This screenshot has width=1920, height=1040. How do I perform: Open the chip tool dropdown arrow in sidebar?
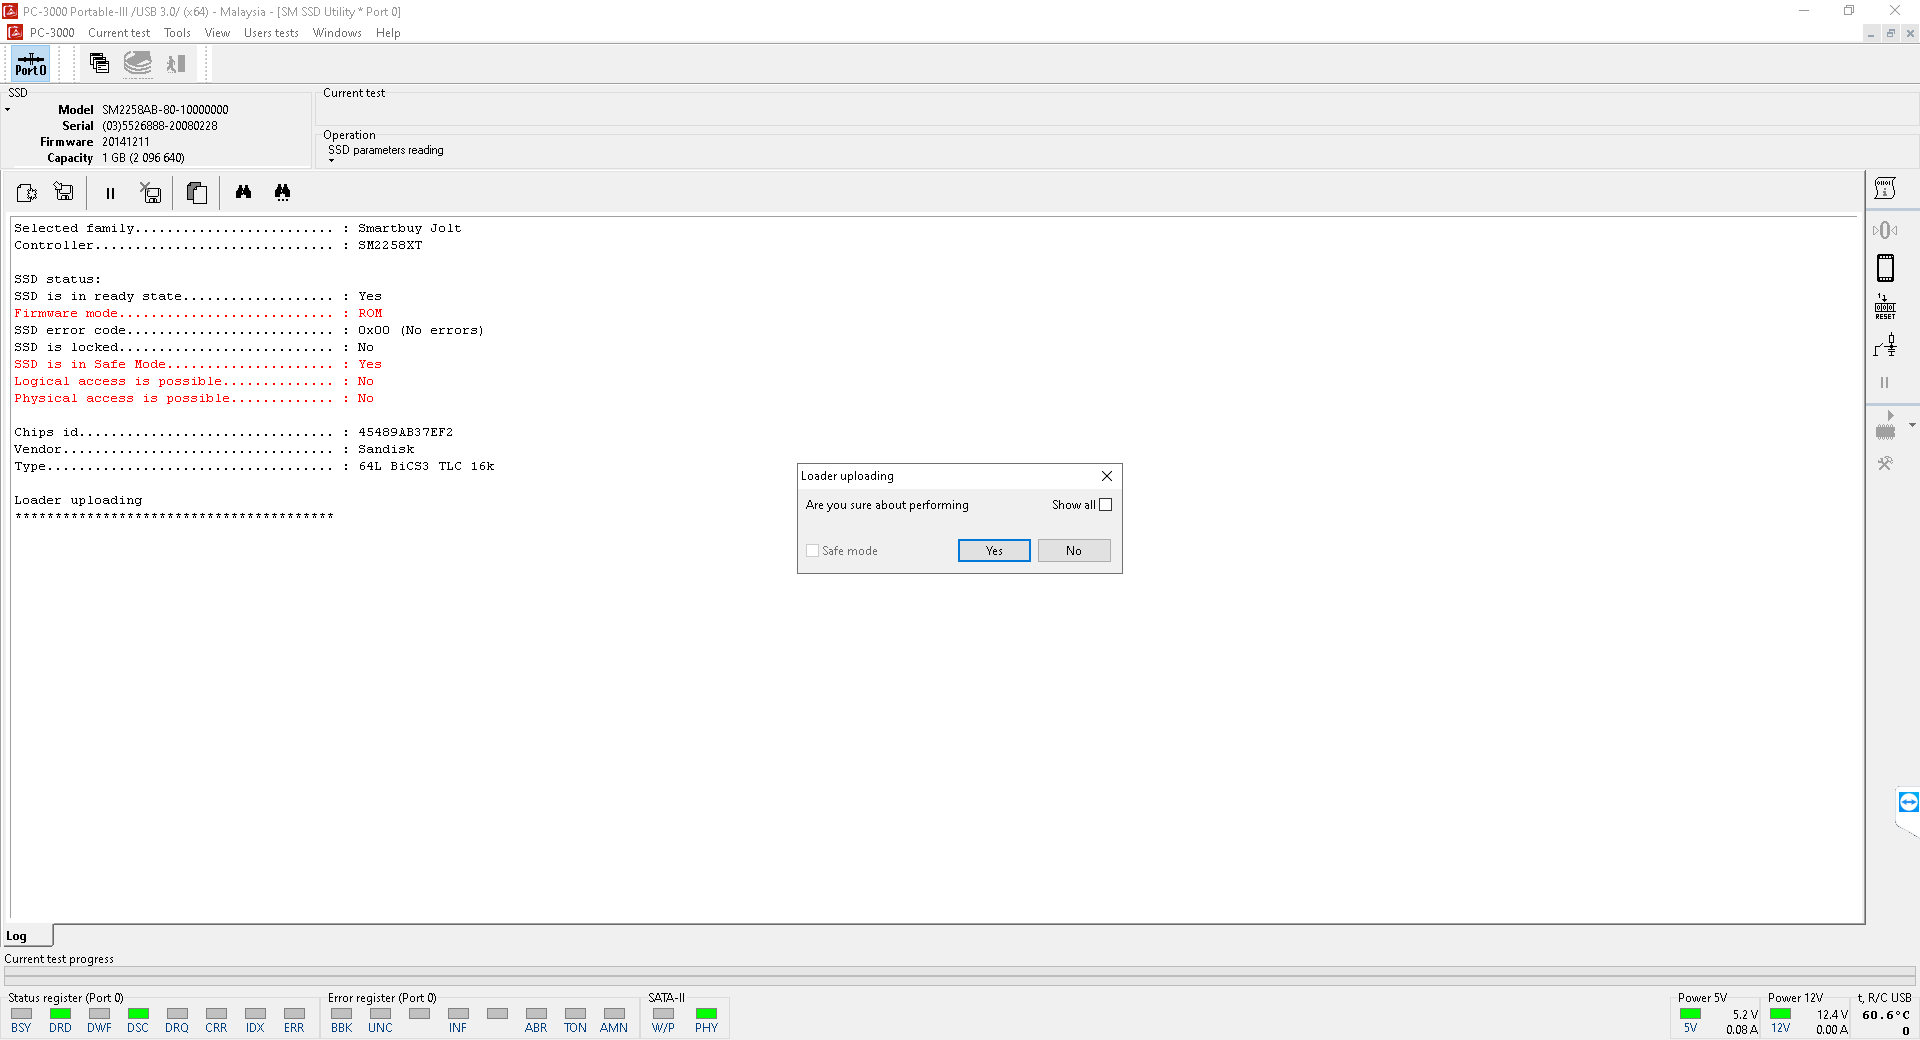coord(1912,425)
